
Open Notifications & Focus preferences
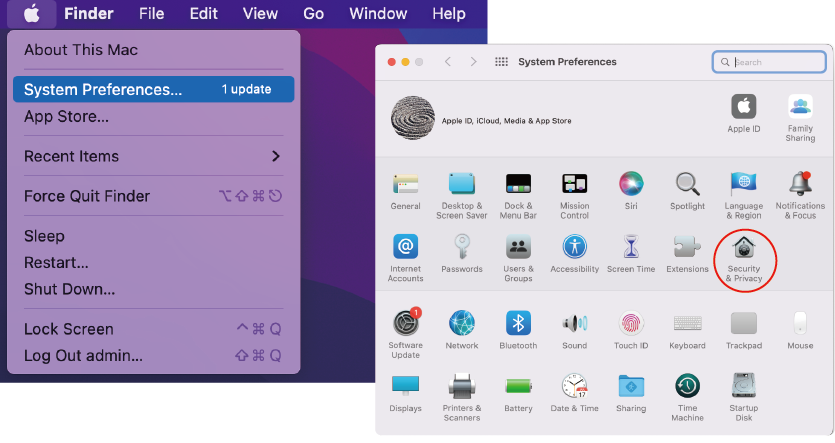[x=800, y=196]
